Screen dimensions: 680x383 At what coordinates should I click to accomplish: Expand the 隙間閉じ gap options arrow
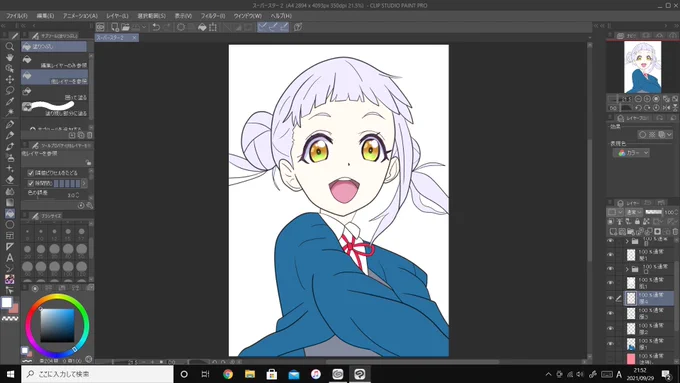pos(84,183)
